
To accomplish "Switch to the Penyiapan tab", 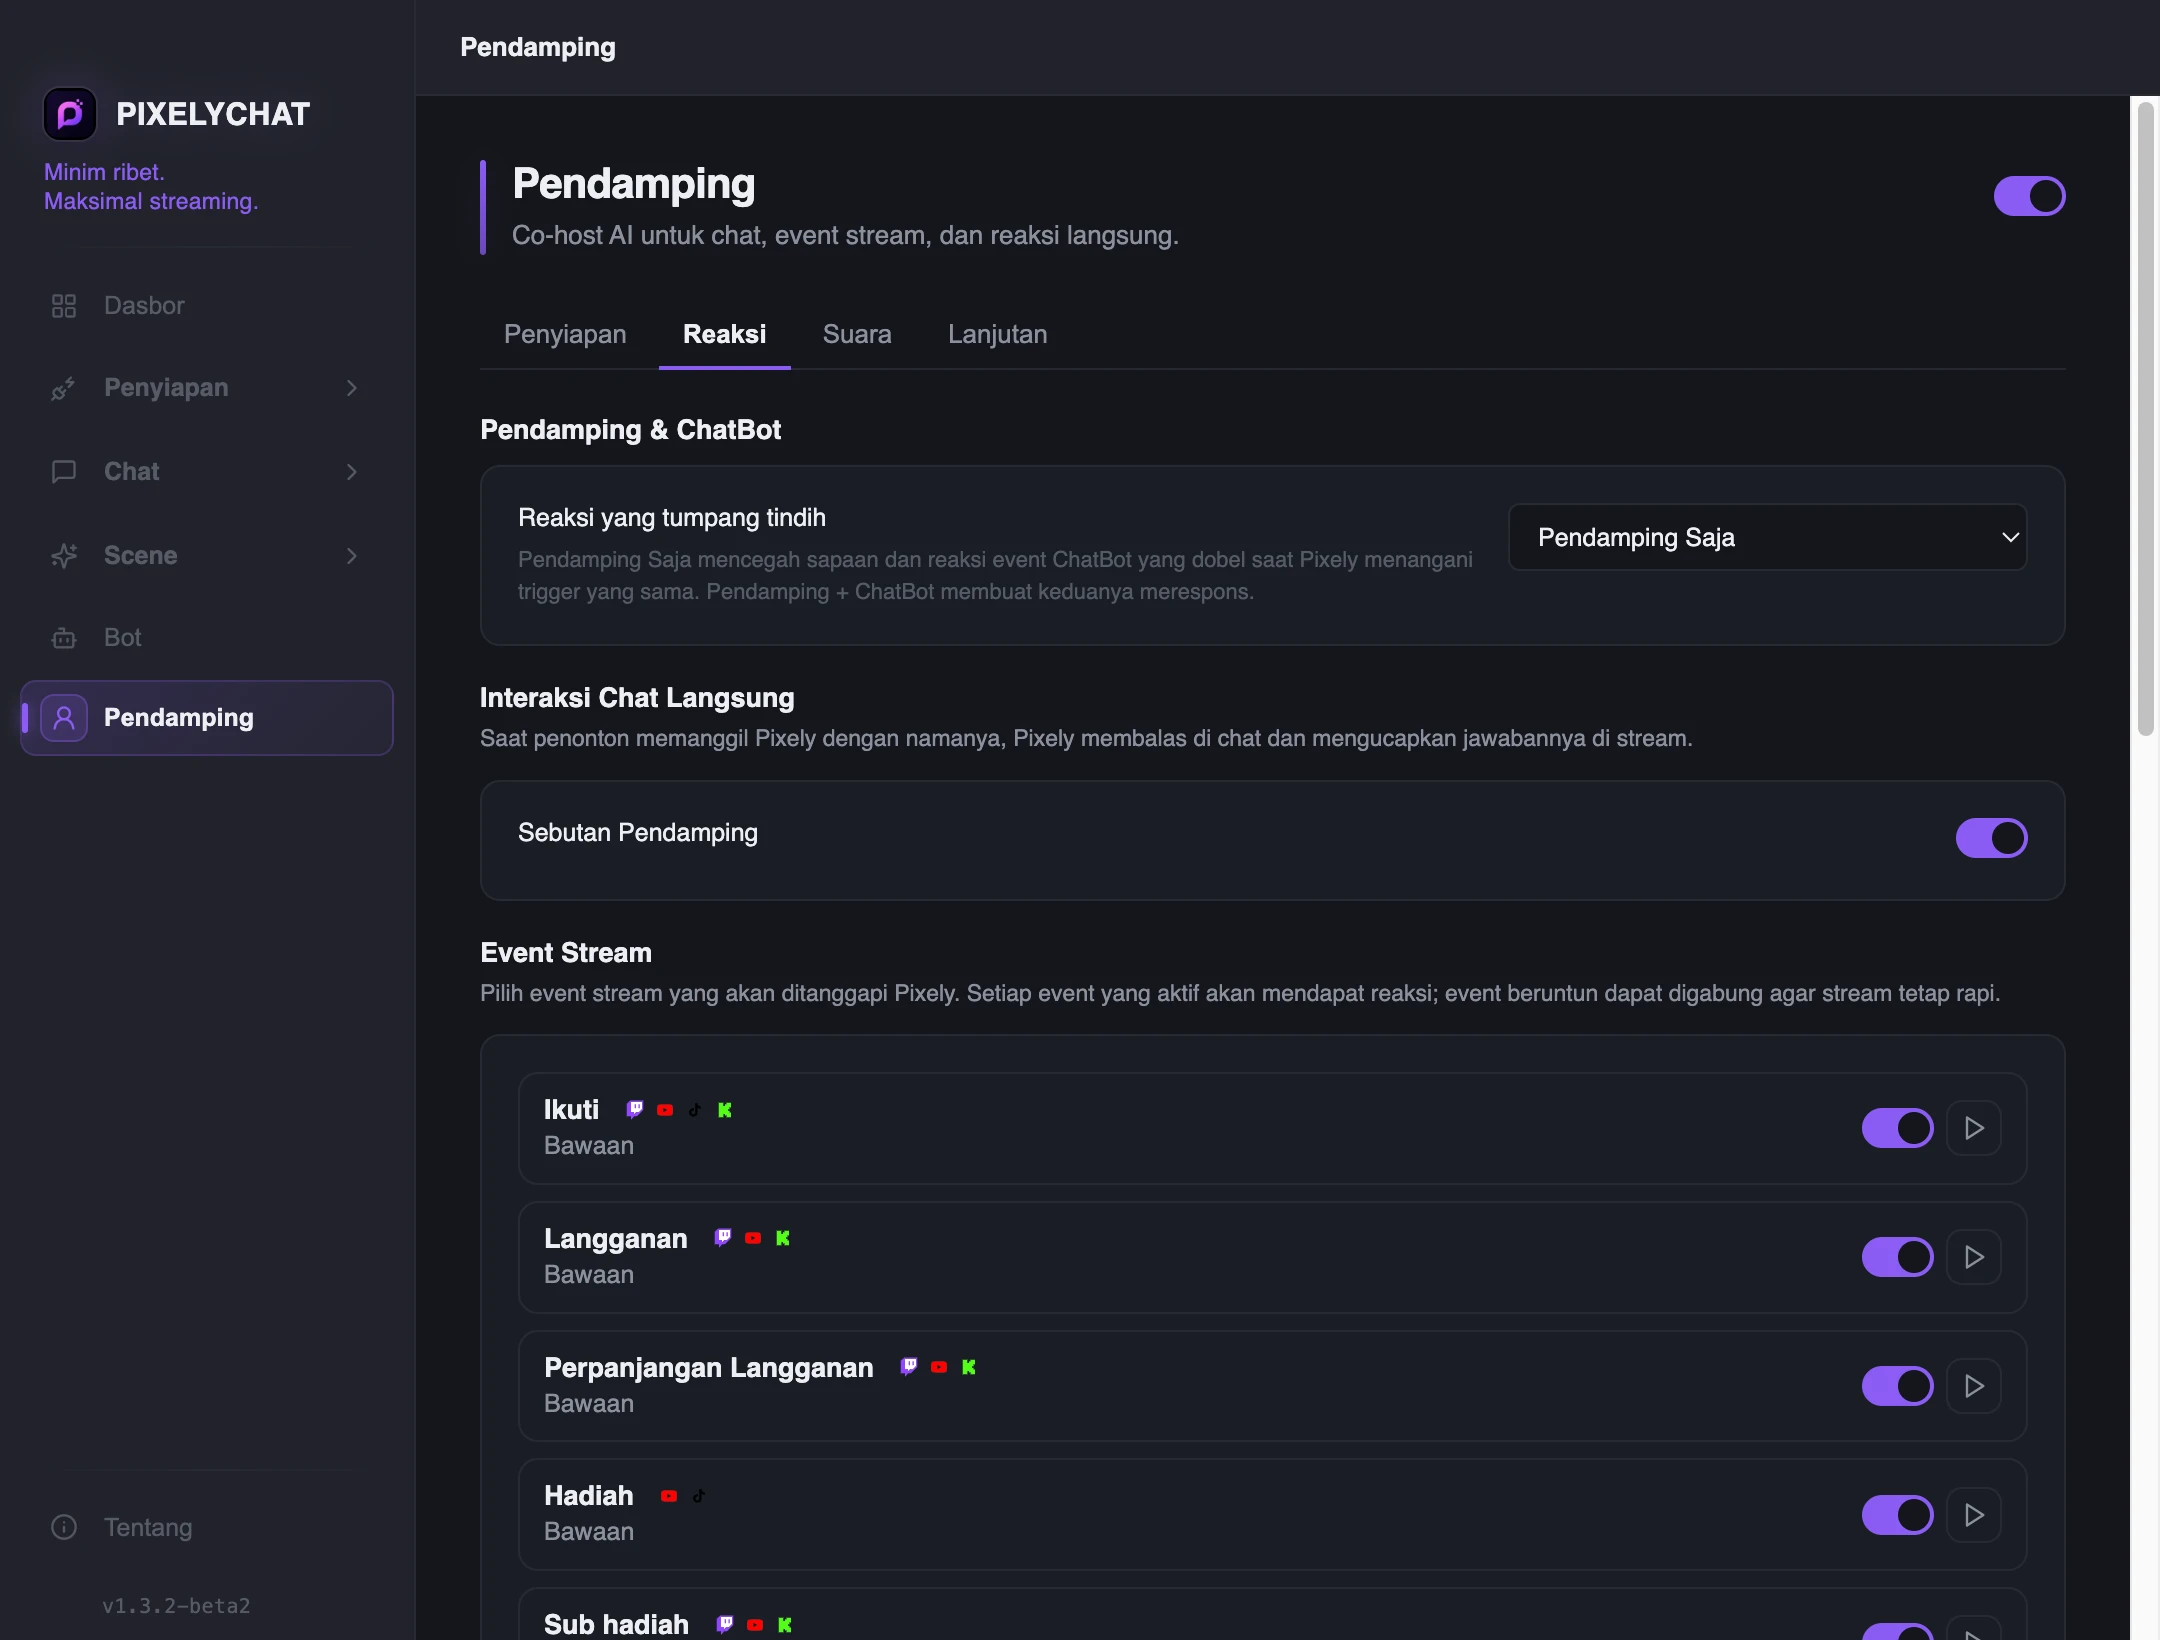I will 565,334.
